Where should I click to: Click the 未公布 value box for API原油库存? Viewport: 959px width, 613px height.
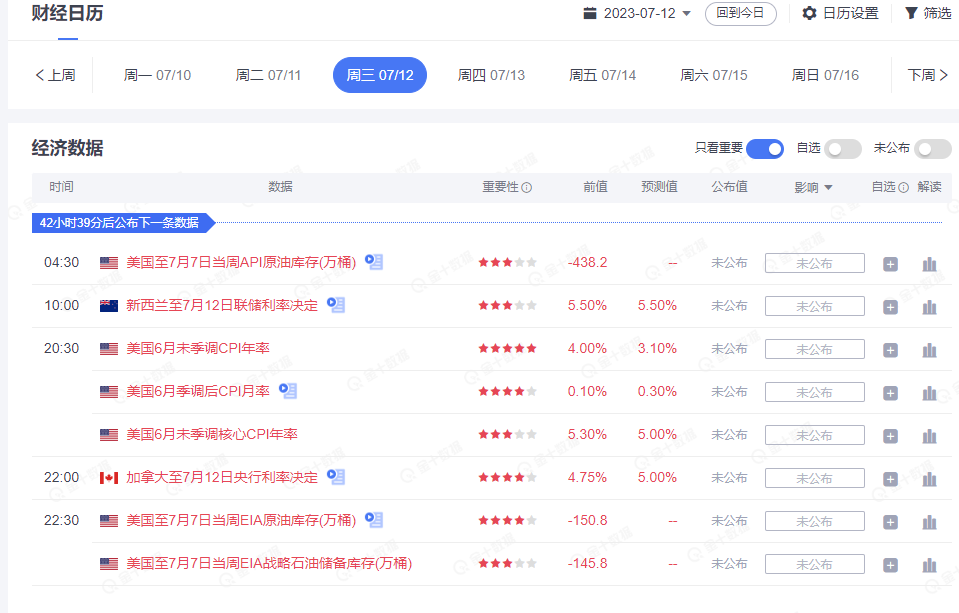pos(814,263)
